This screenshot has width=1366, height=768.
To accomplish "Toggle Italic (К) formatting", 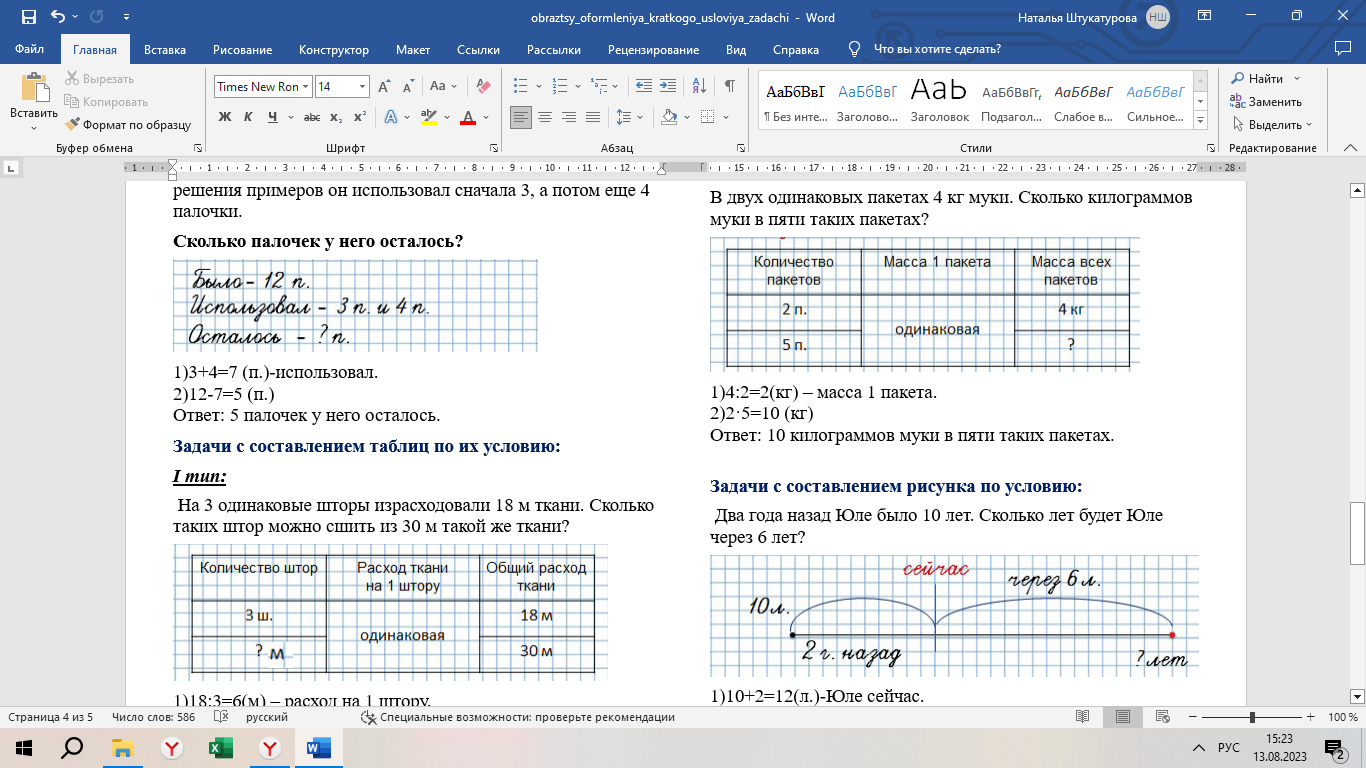I will pos(249,117).
